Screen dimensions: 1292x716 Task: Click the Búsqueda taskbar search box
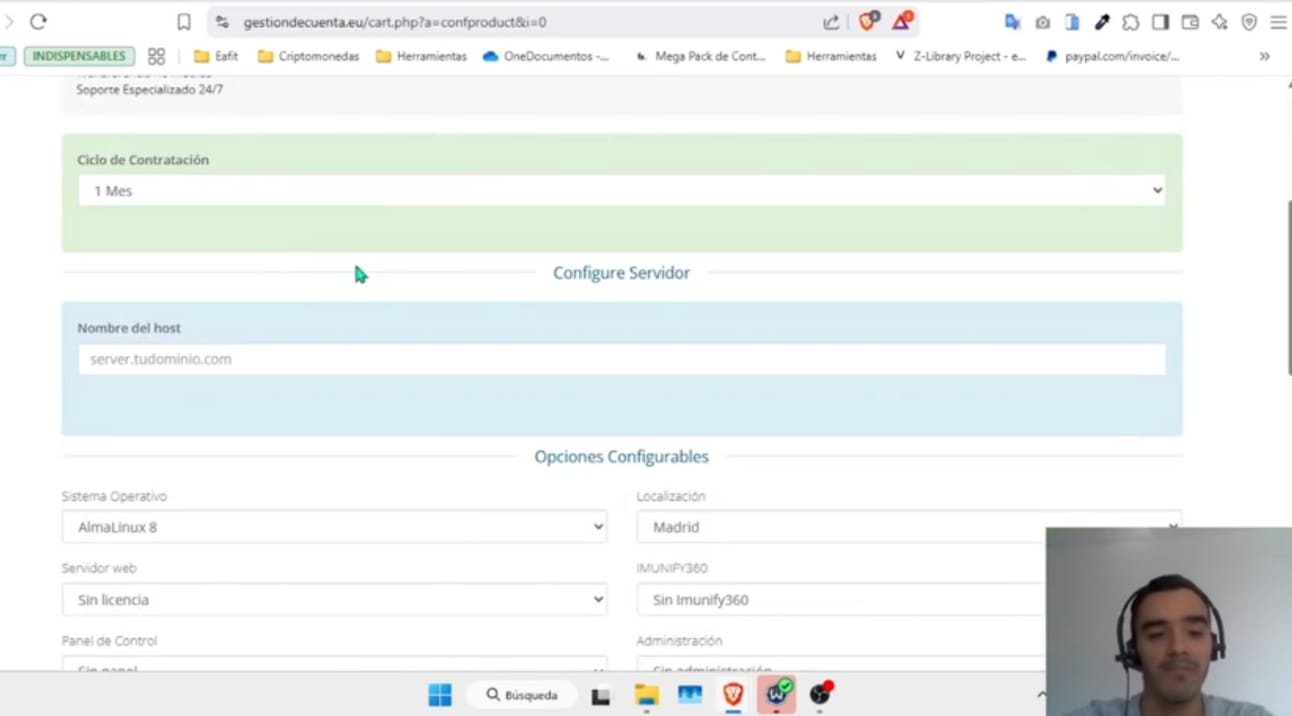[522, 694]
